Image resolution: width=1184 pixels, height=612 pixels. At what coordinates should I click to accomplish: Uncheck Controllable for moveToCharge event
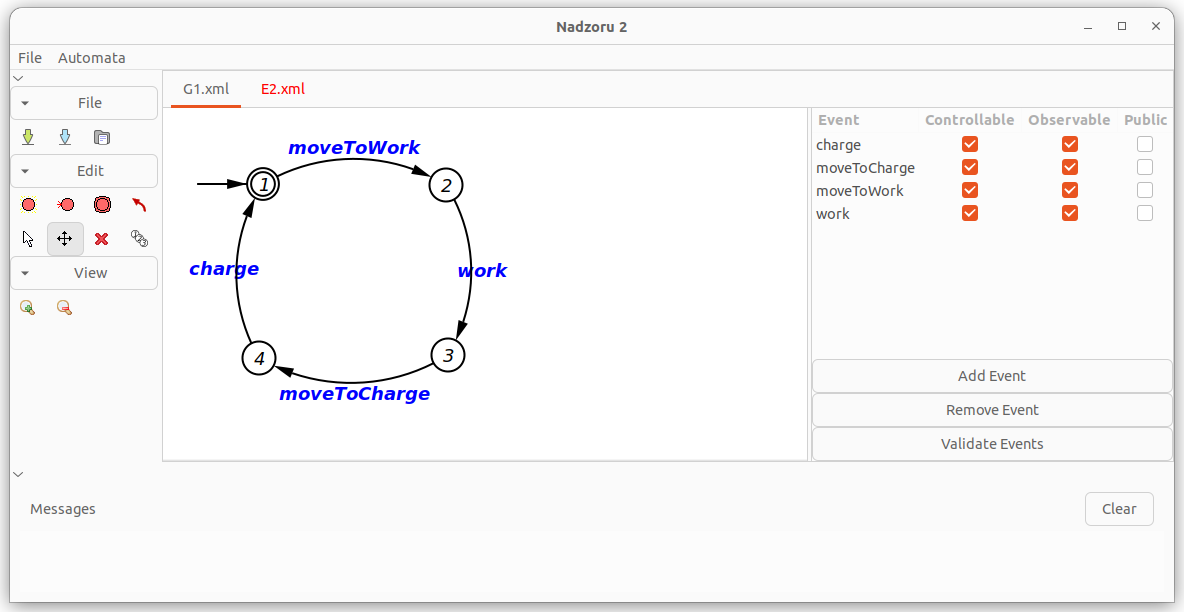[x=970, y=167]
